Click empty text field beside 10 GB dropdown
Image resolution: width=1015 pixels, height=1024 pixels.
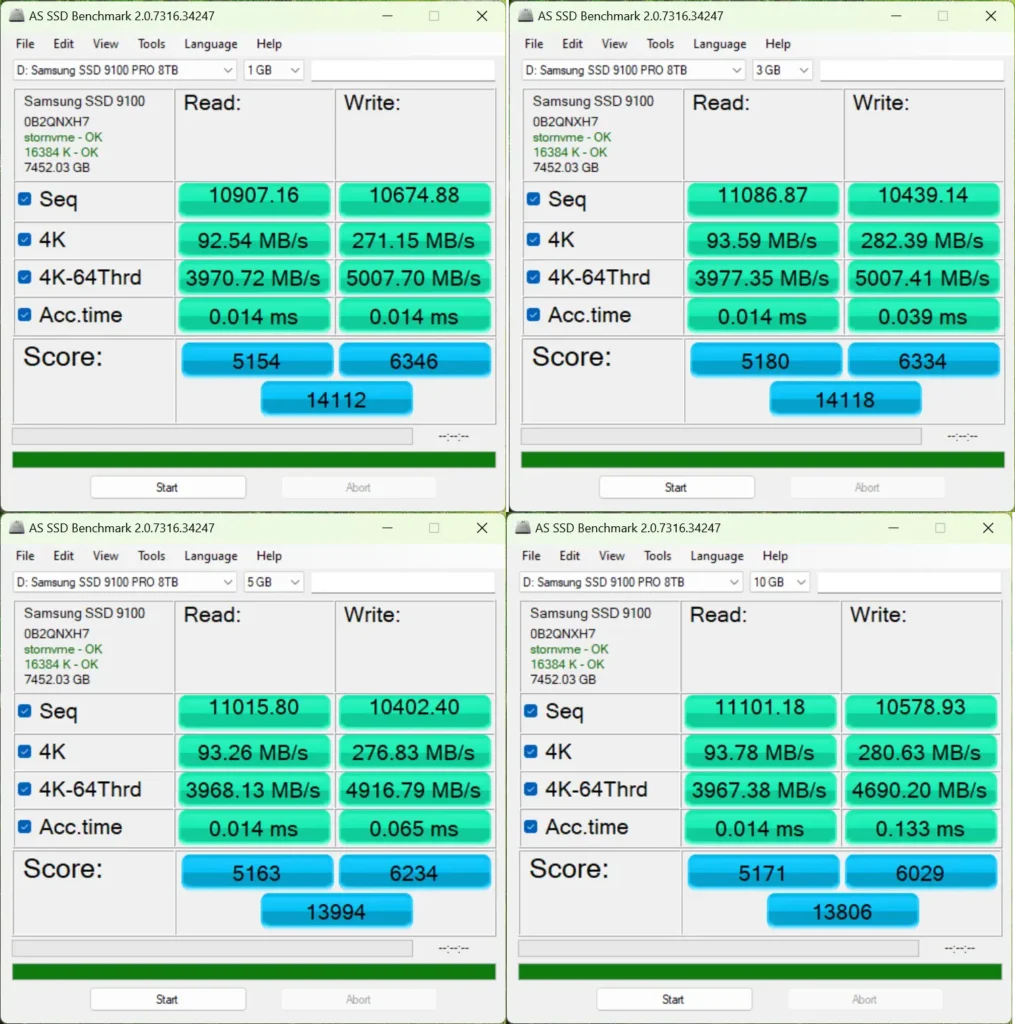[909, 582]
